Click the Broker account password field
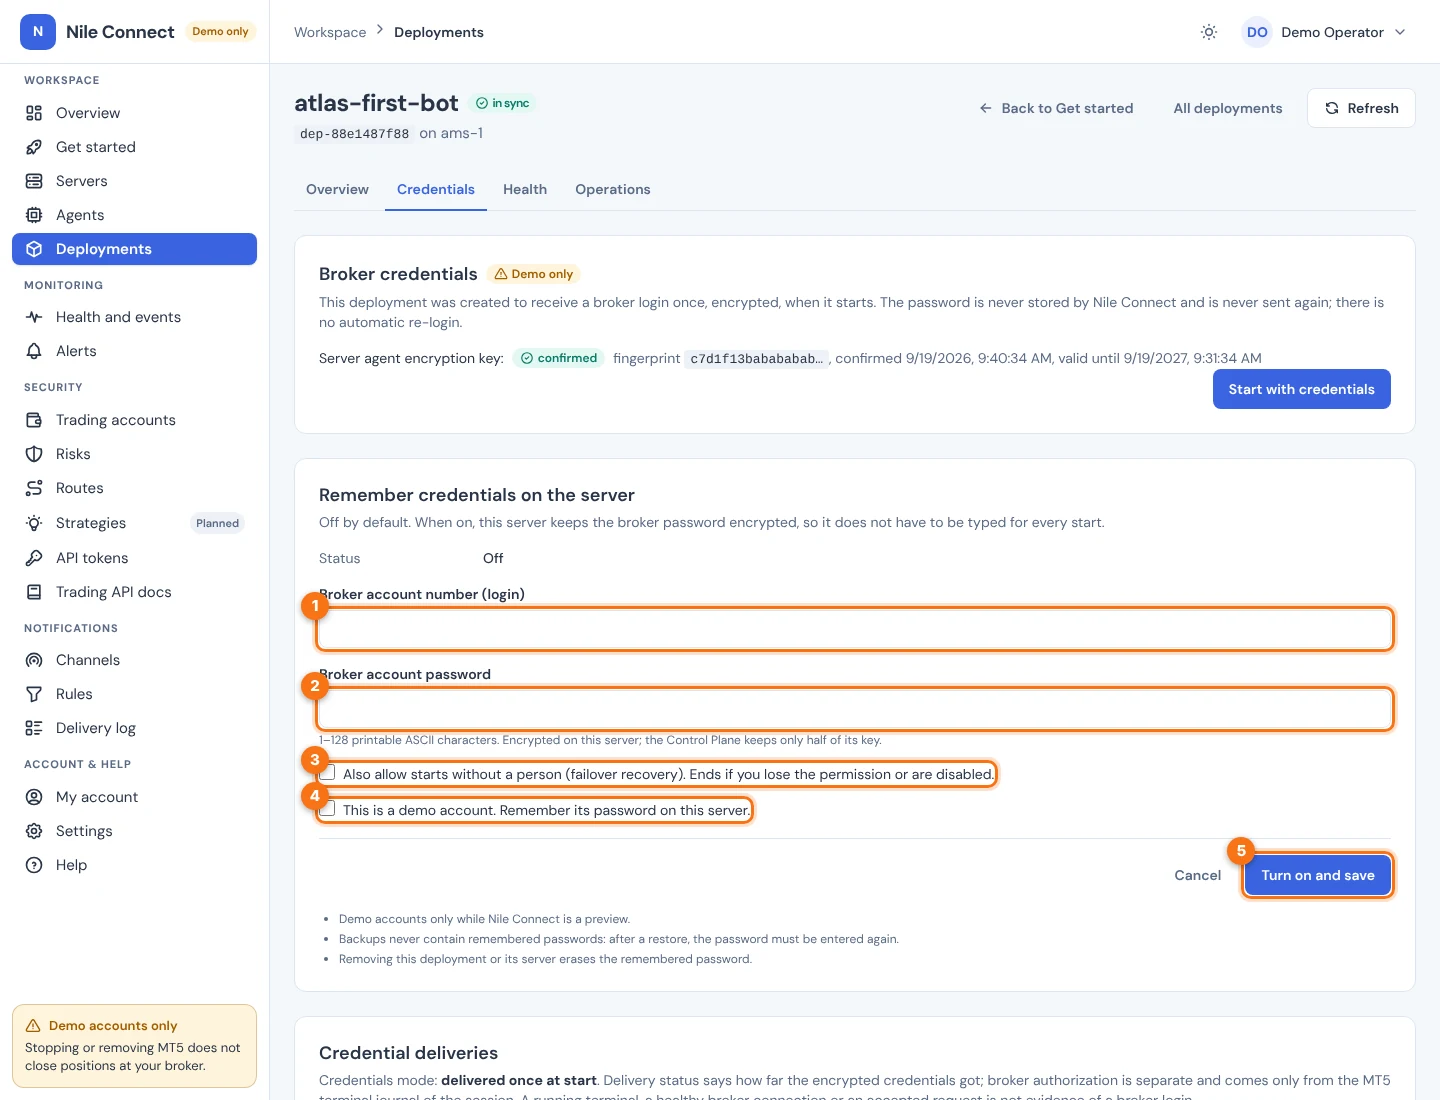This screenshot has height=1100, width=1440. (855, 709)
